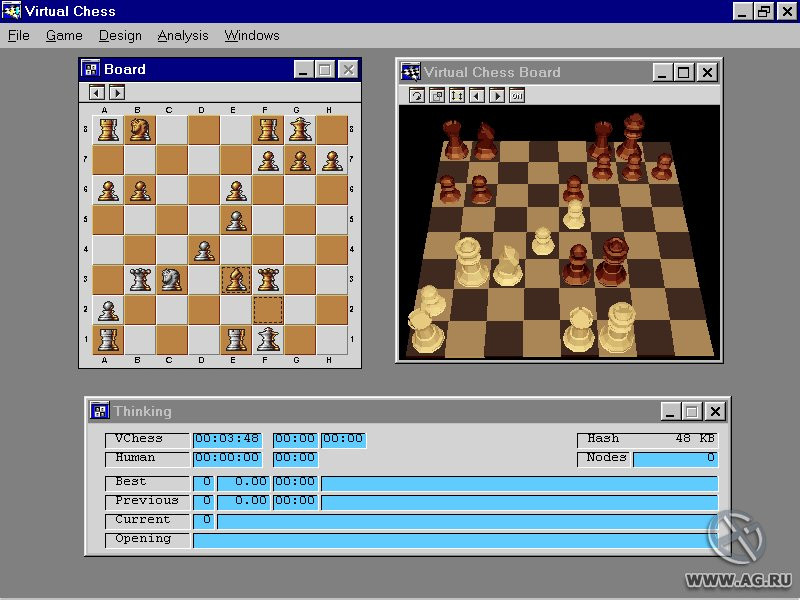Minimize the Thinking window

point(670,411)
